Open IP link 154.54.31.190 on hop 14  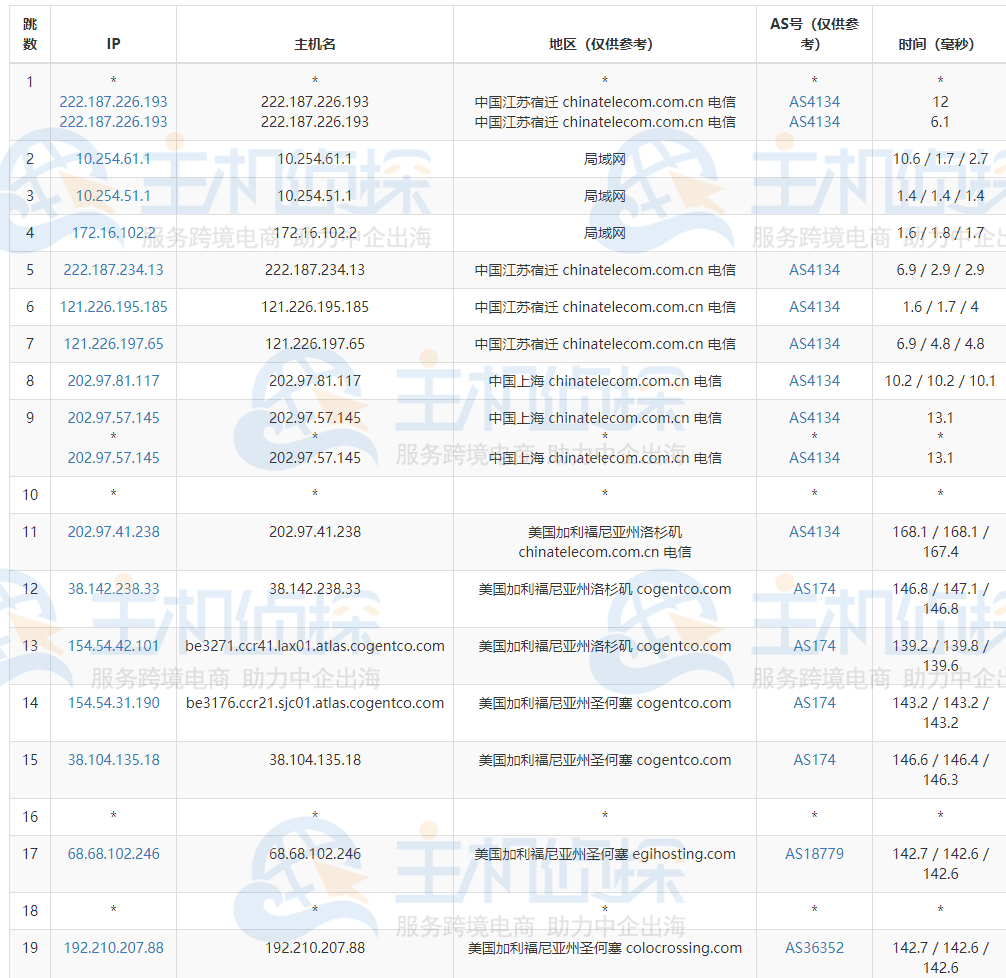click(x=113, y=703)
